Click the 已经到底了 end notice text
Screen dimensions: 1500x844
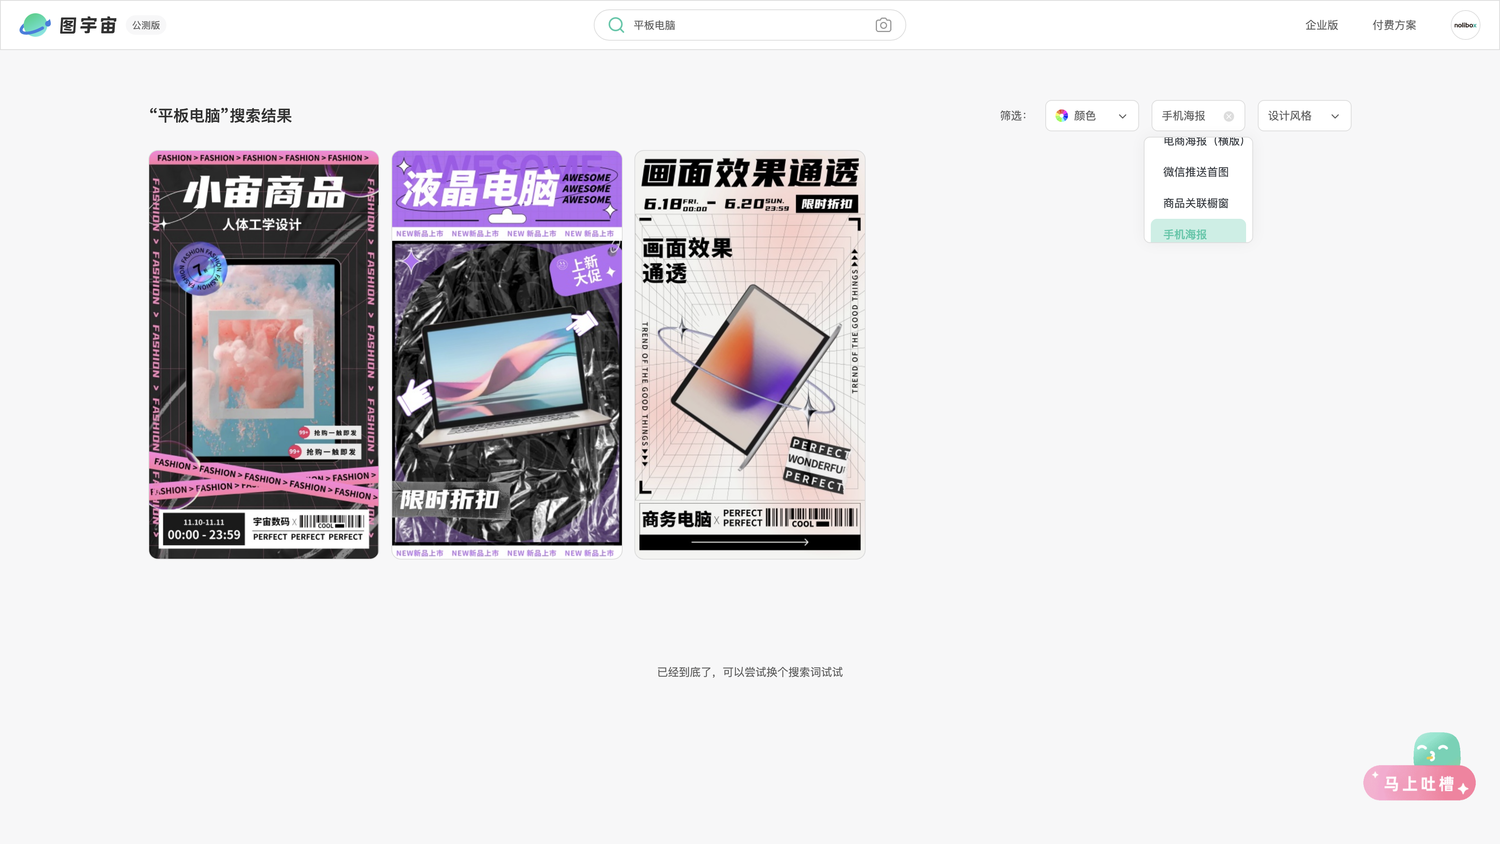(x=750, y=672)
